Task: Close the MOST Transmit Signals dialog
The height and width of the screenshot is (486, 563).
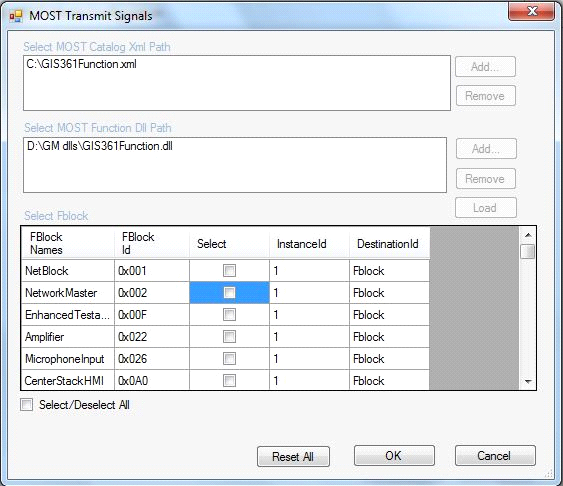Action: pyautogui.click(x=531, y=11)
